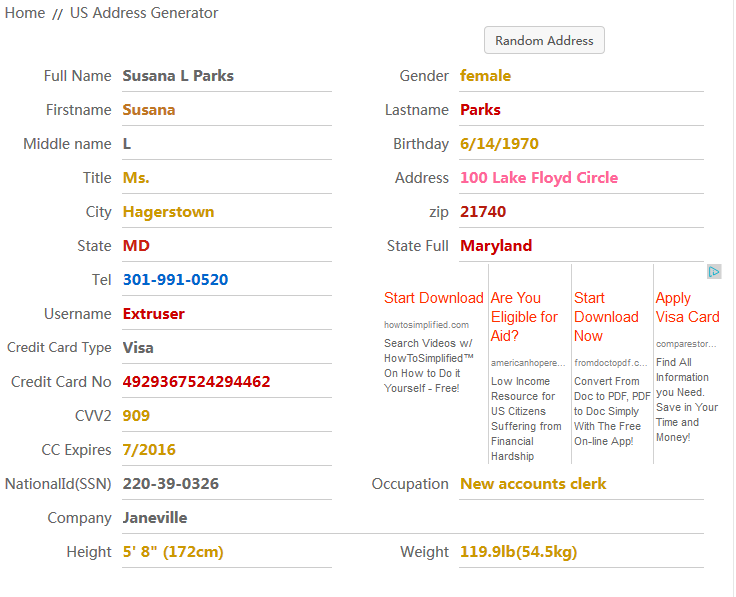The height and width of the screenshot is (597, 736).
Task: Open the Start Download Now ad
Action: coord(606,317)
